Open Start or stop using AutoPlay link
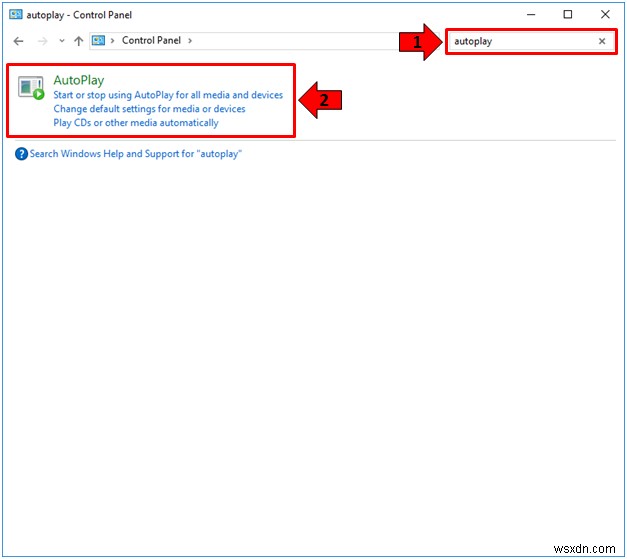Screen dimensions: 627x559 point(168,95)
